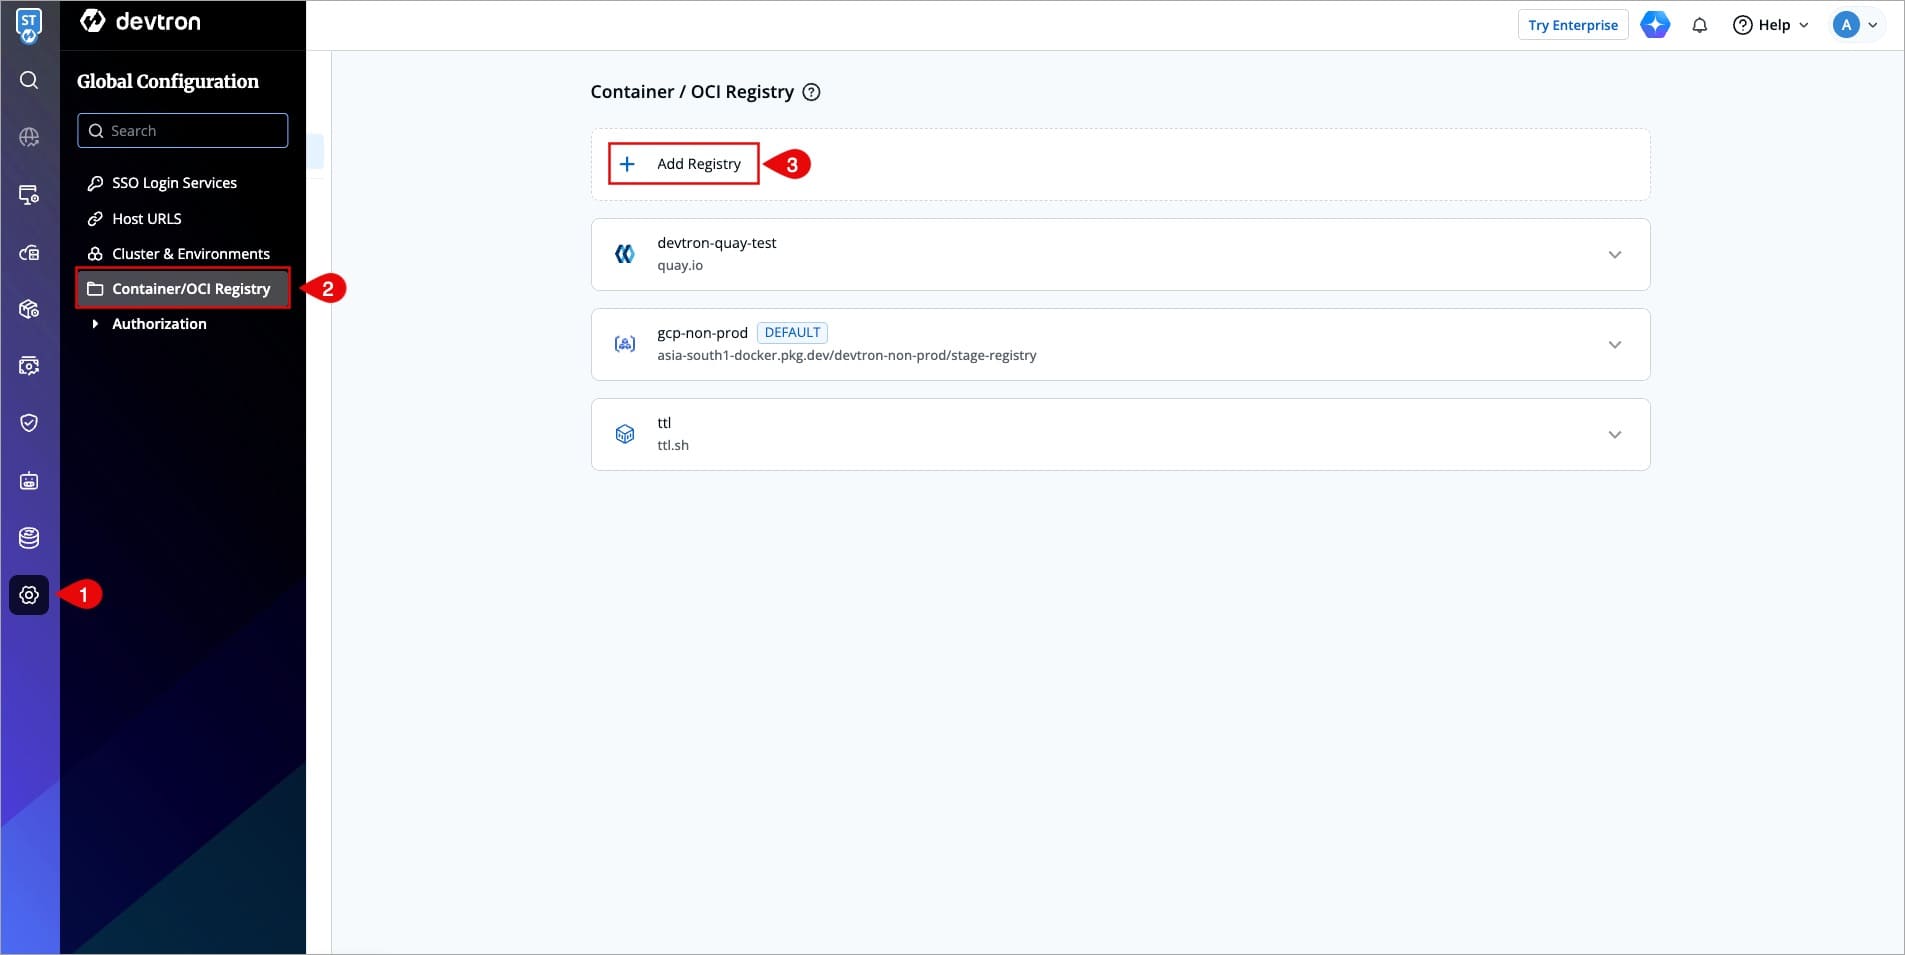Click the blue sparkle AI assistant icon
Screen dimensions: 1905x955
(1655, 25)
